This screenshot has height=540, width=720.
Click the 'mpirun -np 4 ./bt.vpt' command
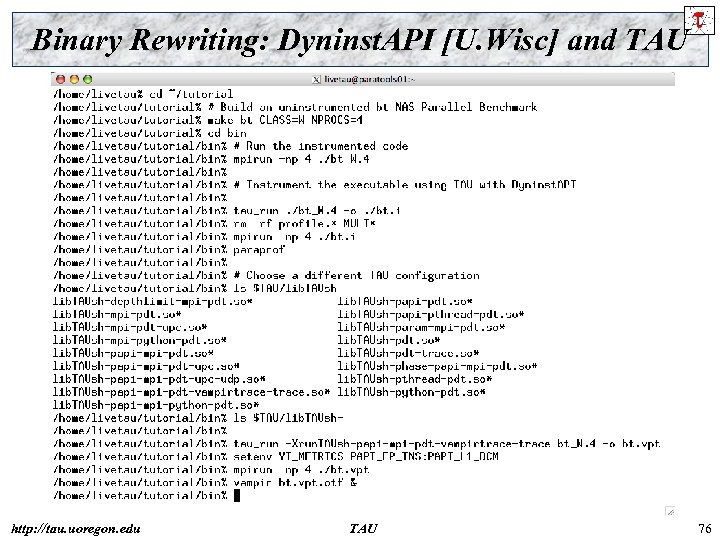coord(301,469)
